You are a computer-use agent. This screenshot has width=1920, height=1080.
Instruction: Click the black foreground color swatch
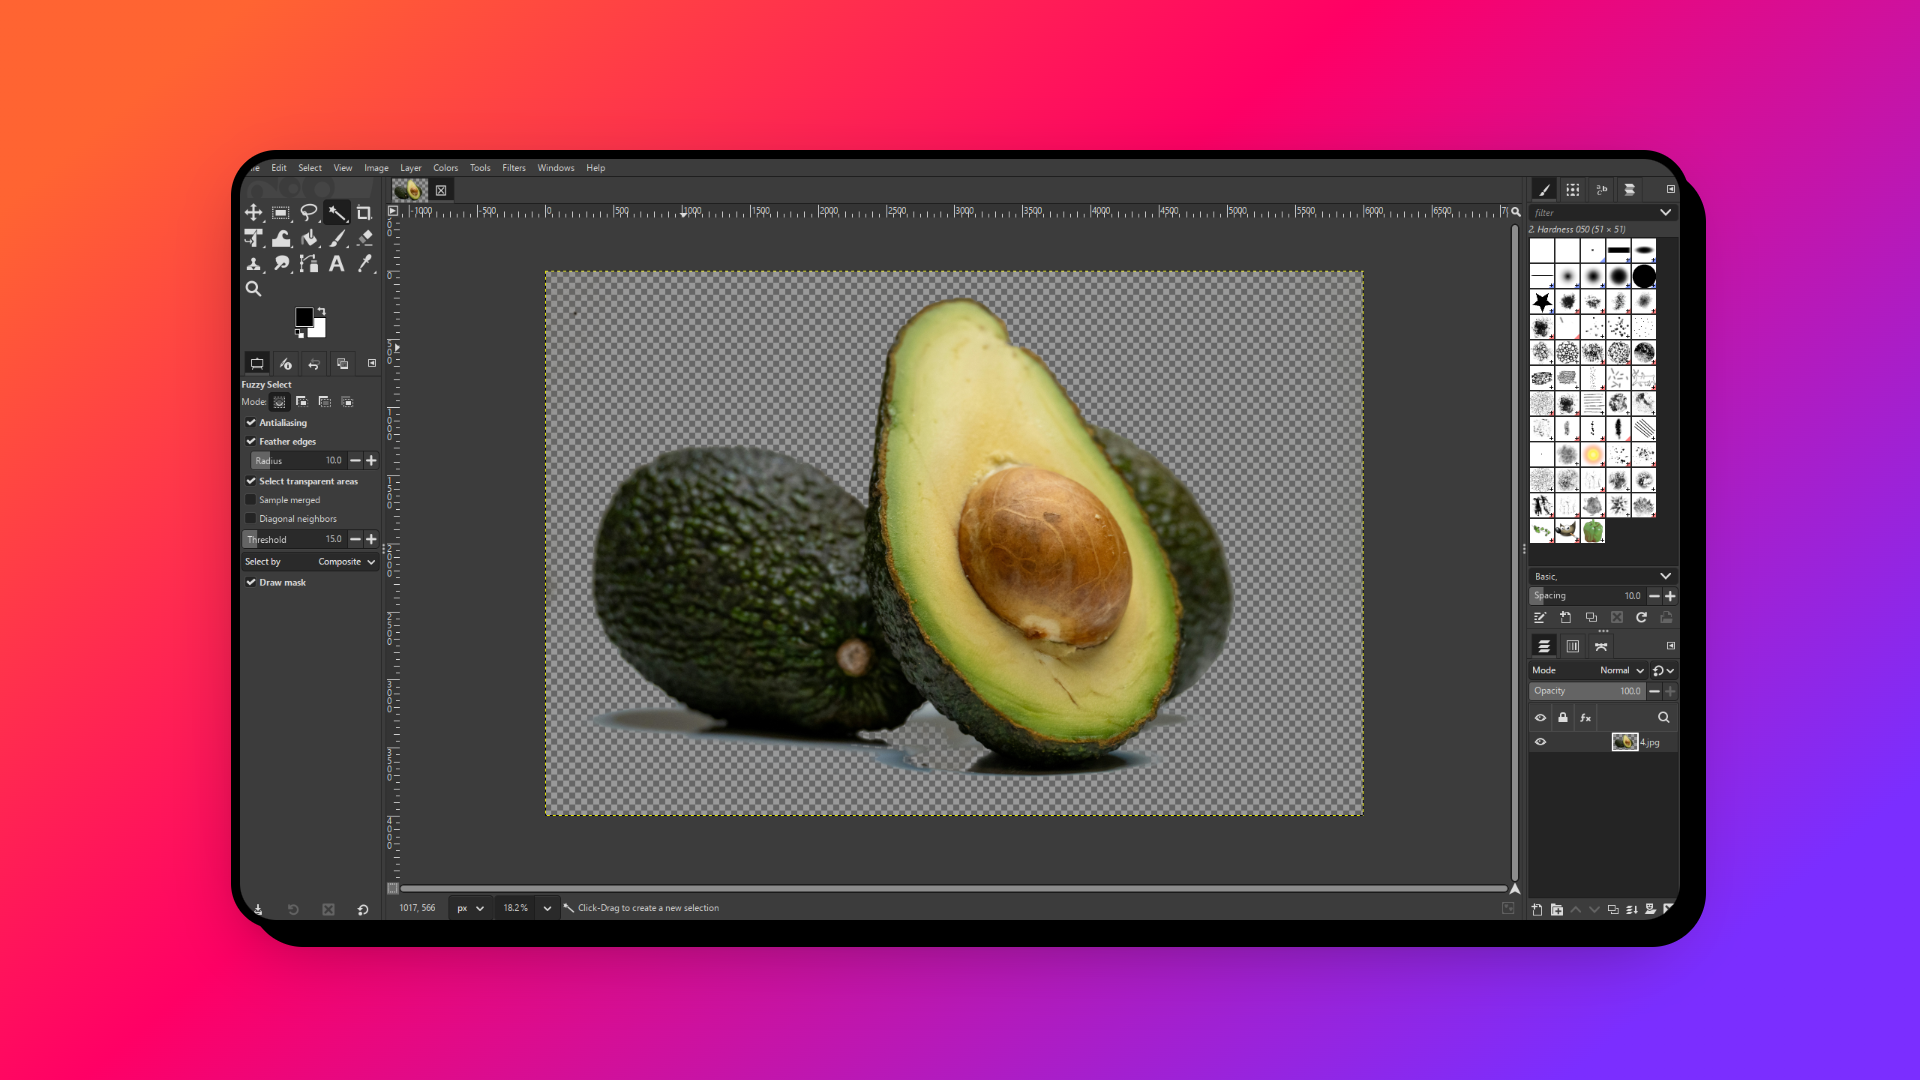pos(303,317)
